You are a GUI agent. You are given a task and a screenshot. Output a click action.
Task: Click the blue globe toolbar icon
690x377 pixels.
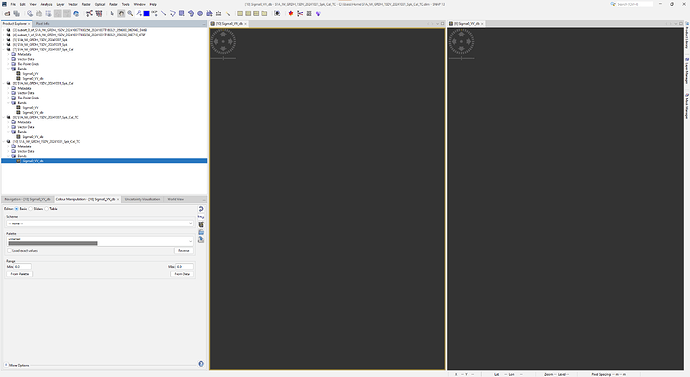click(x=76, y=14)
